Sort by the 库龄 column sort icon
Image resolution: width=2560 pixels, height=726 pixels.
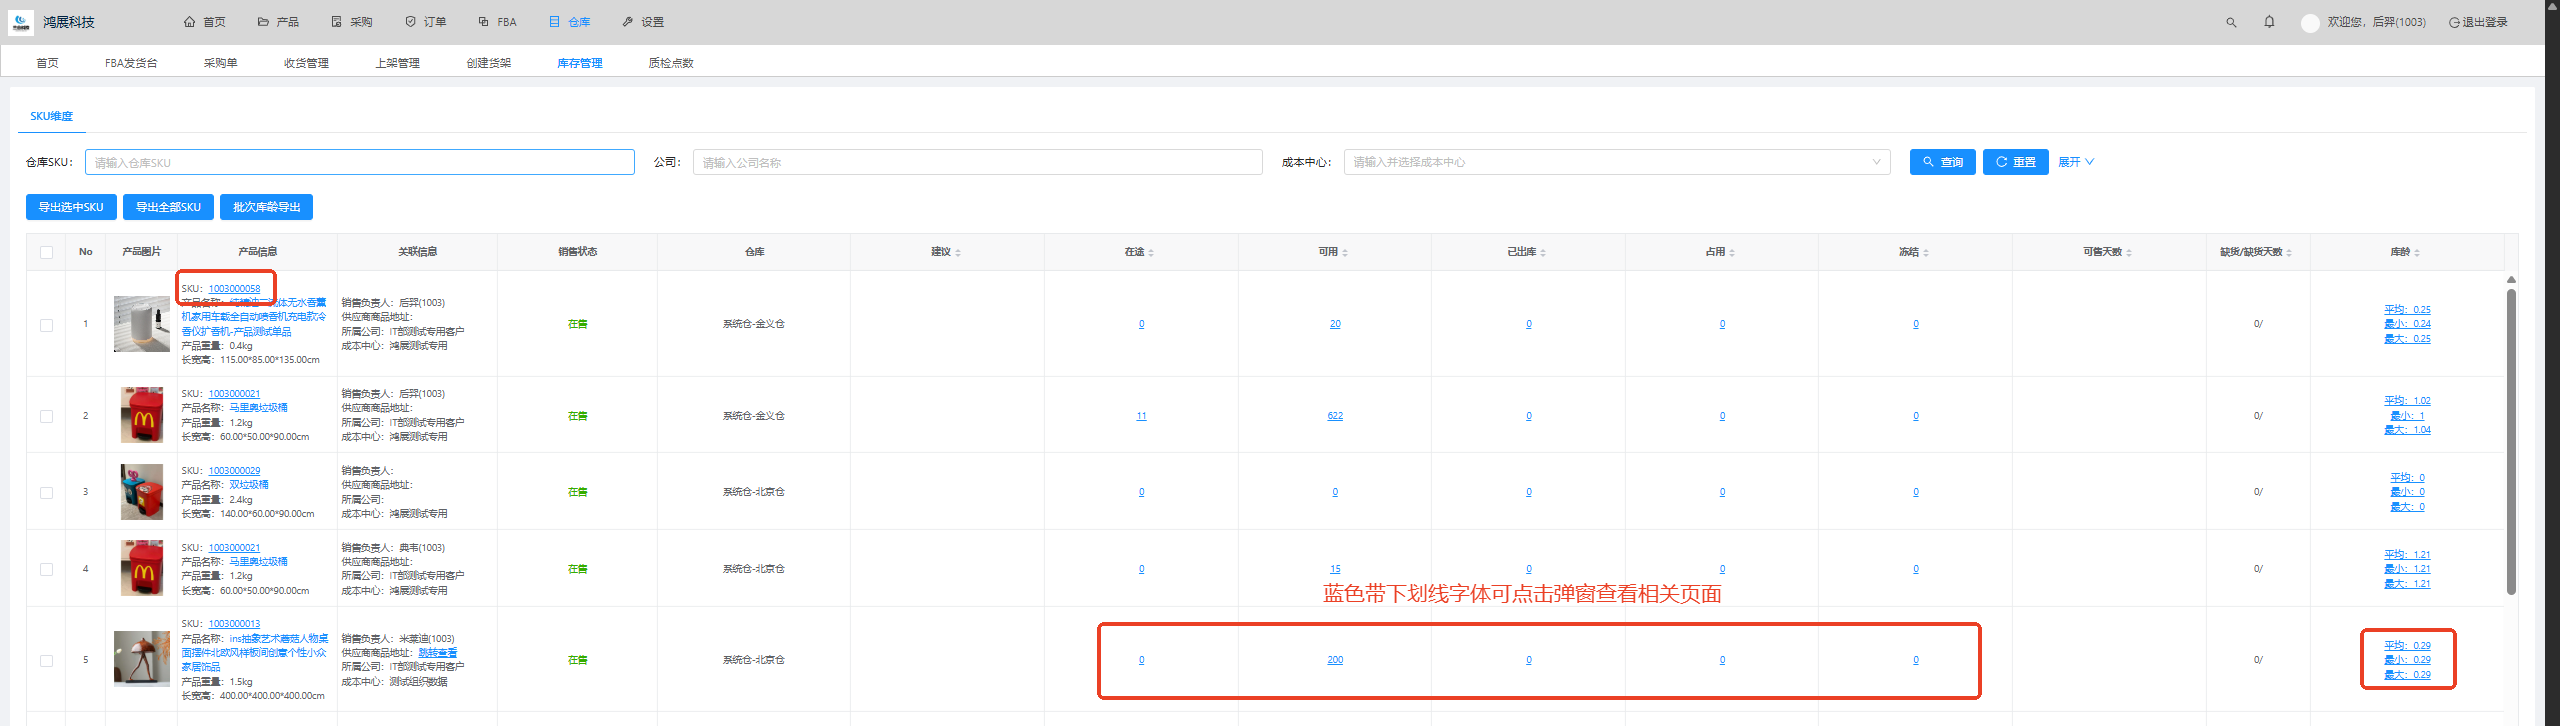click(2417, 253)
